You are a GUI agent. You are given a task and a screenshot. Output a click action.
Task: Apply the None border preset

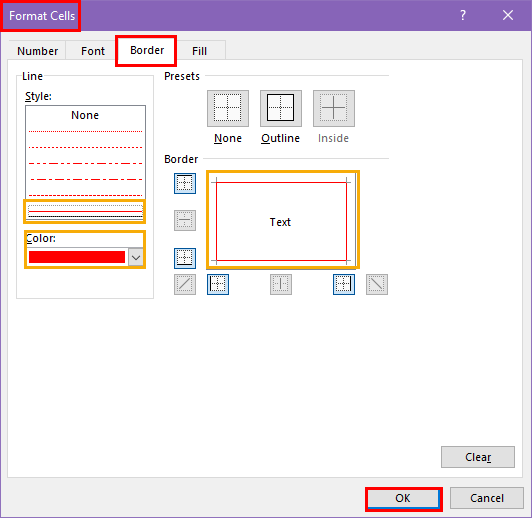[228, 108]
